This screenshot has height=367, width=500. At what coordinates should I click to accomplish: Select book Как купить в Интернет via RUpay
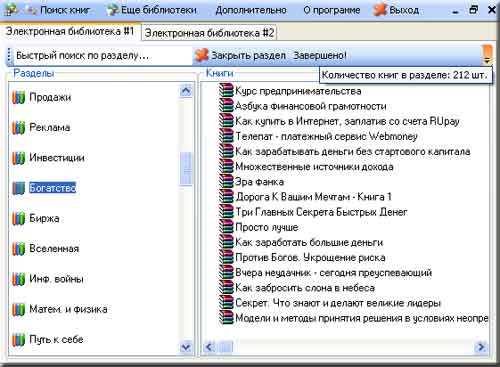(347, 121)
